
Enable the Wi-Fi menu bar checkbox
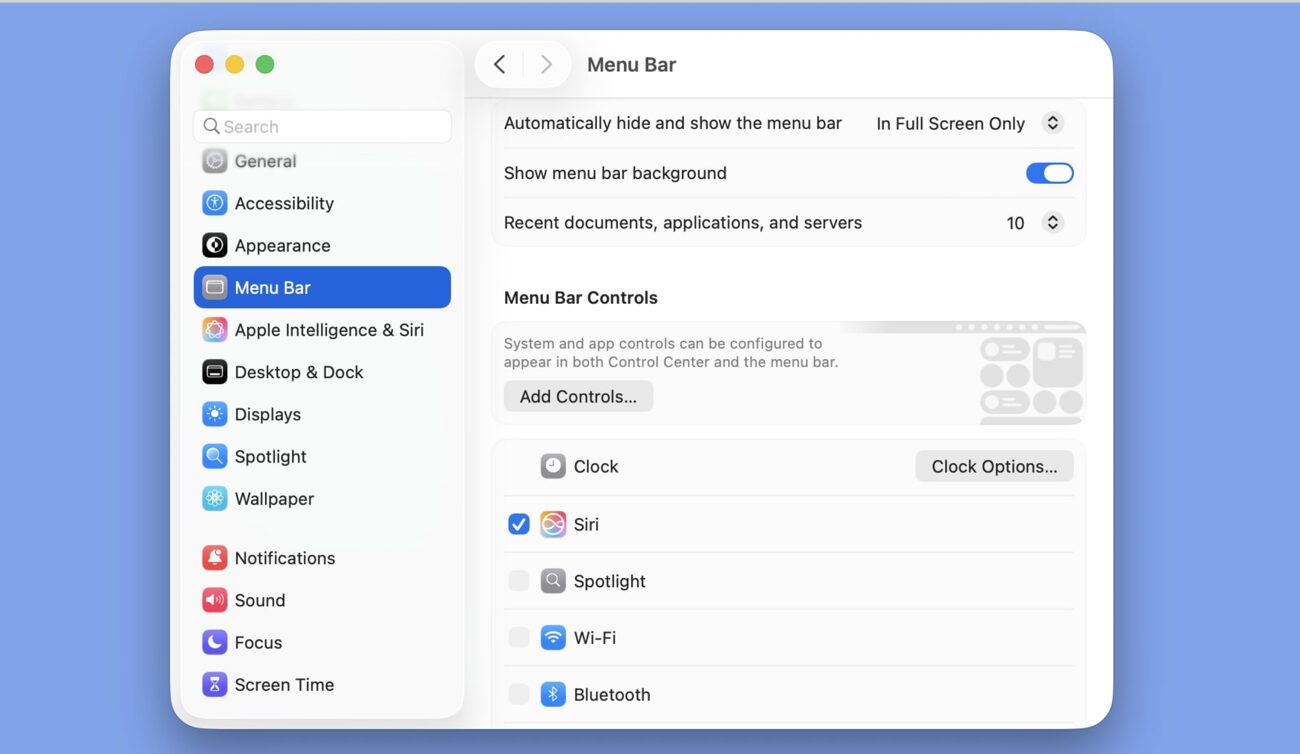(x=519, y=637)
